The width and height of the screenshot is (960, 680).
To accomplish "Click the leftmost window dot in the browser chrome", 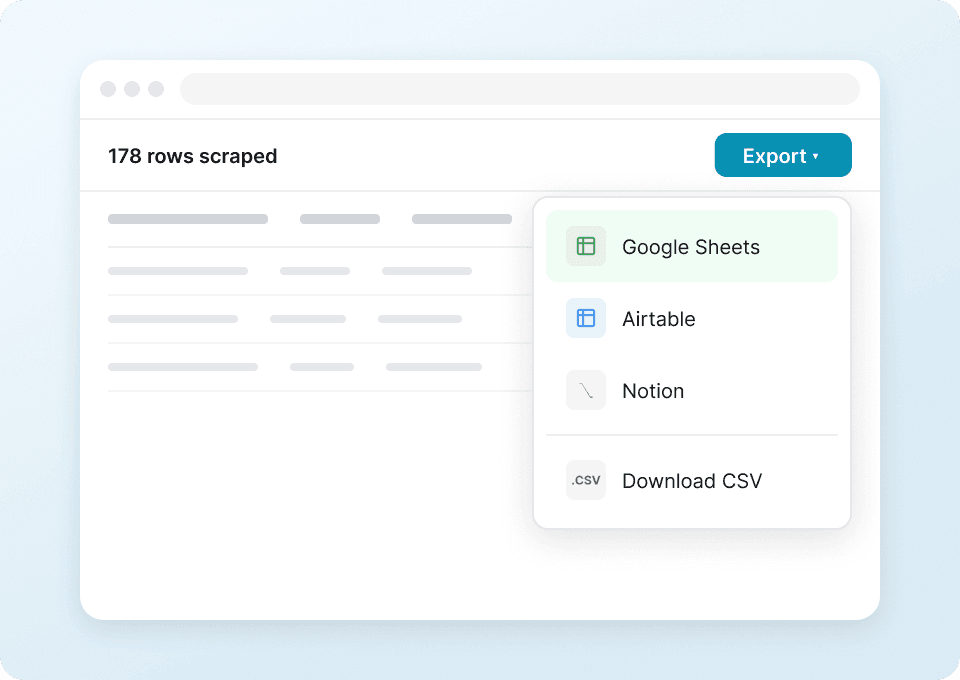I will tap(107, 89).
